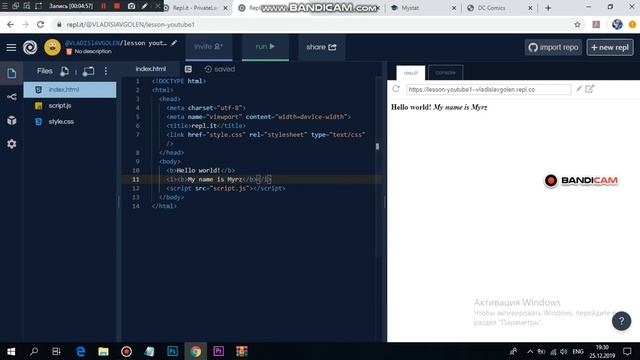Screen dimensions: 640x360
Task: Select the index.html editor tab
Action: click(x=151, y=69)
